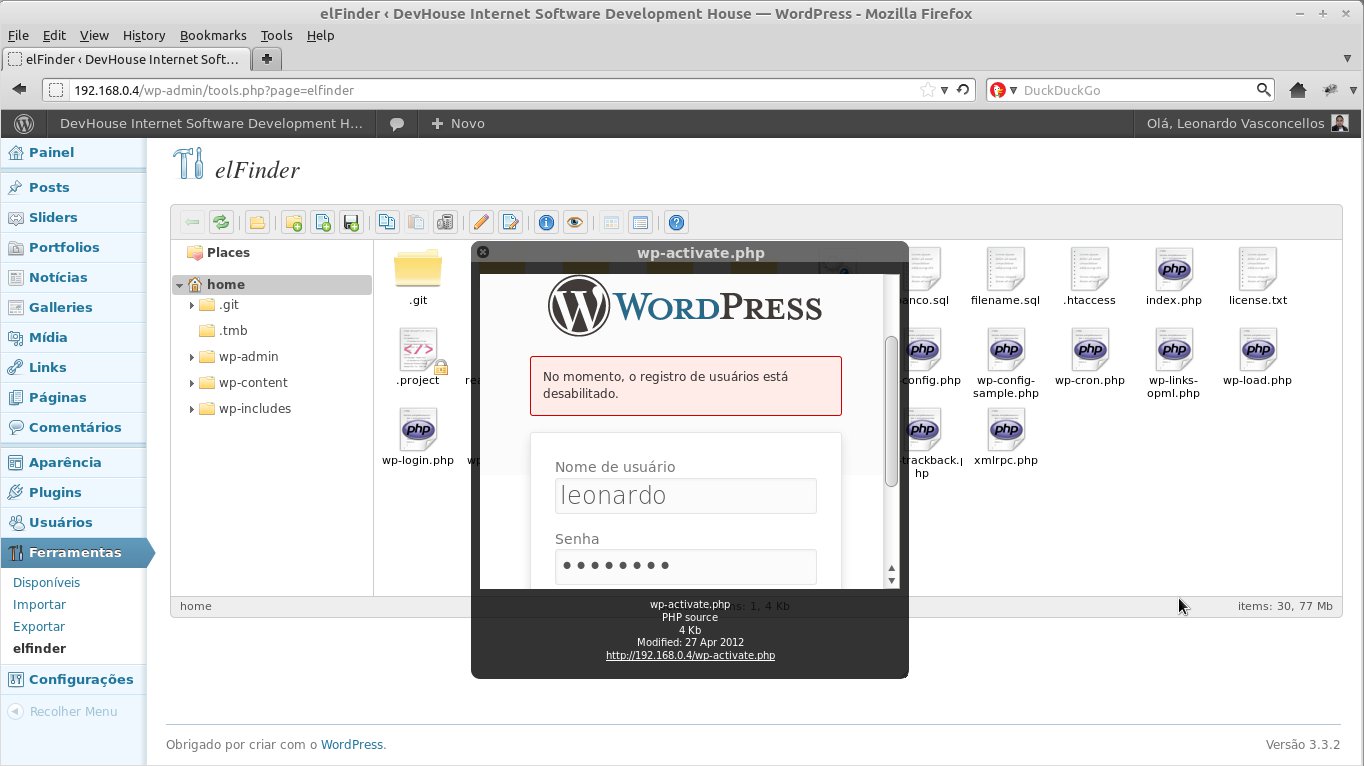This screenshot has width=1364, height=766.
Task: Copy selected files using toolbar icon
Action: click(387, 223)
